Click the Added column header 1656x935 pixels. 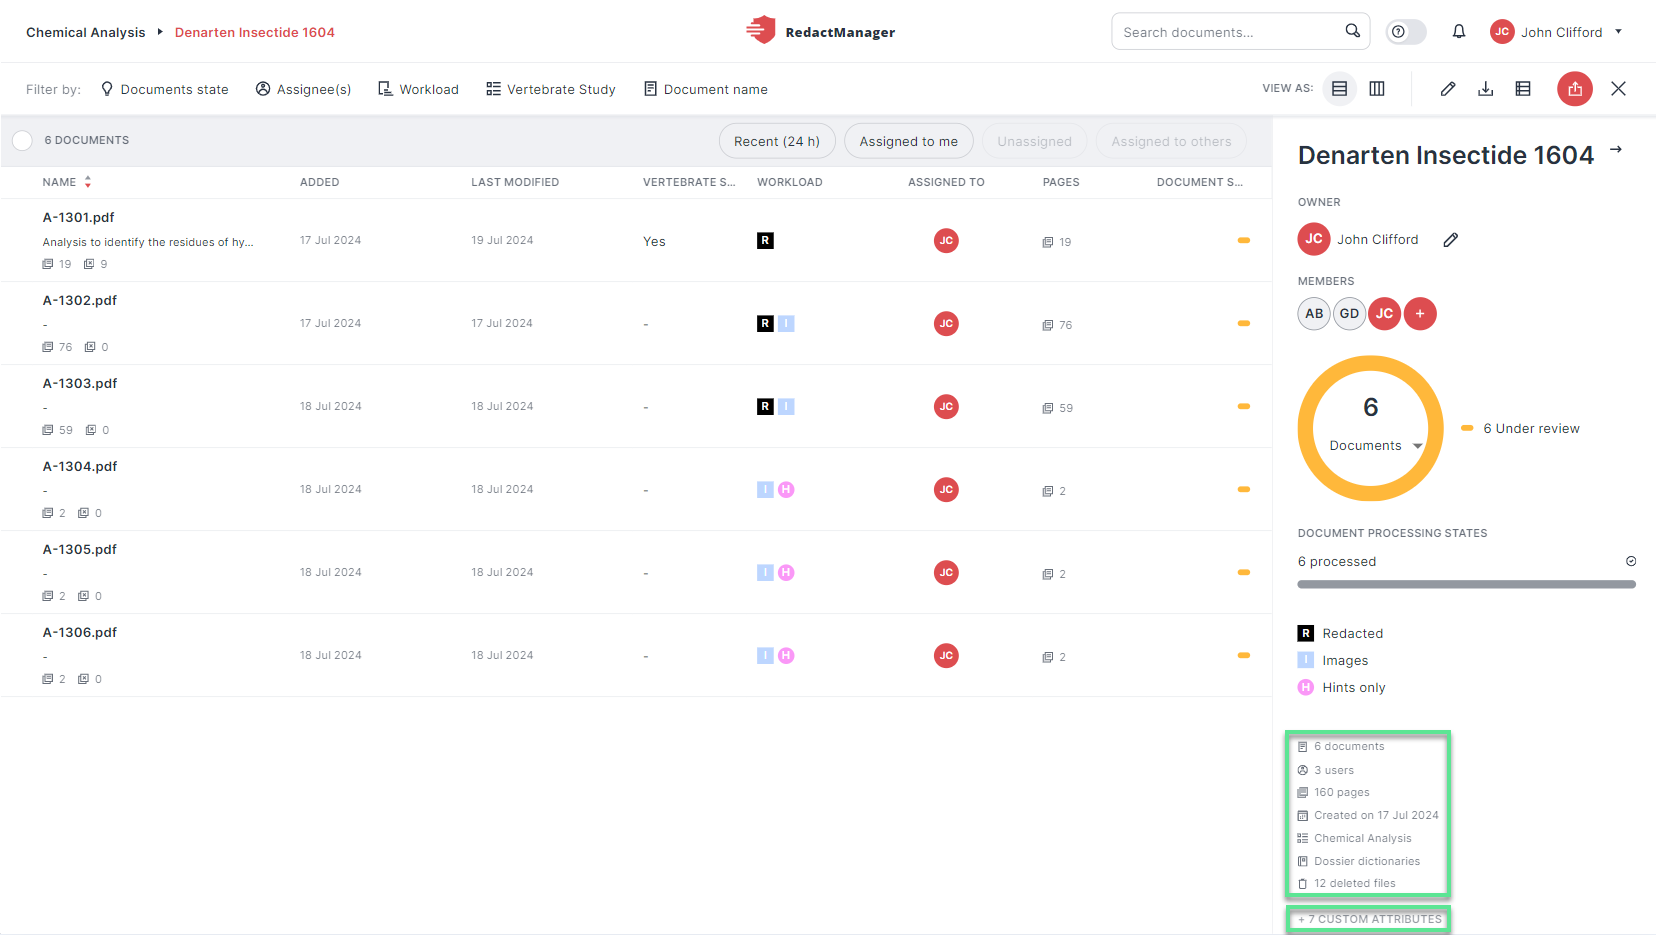[x=320, y=182]
